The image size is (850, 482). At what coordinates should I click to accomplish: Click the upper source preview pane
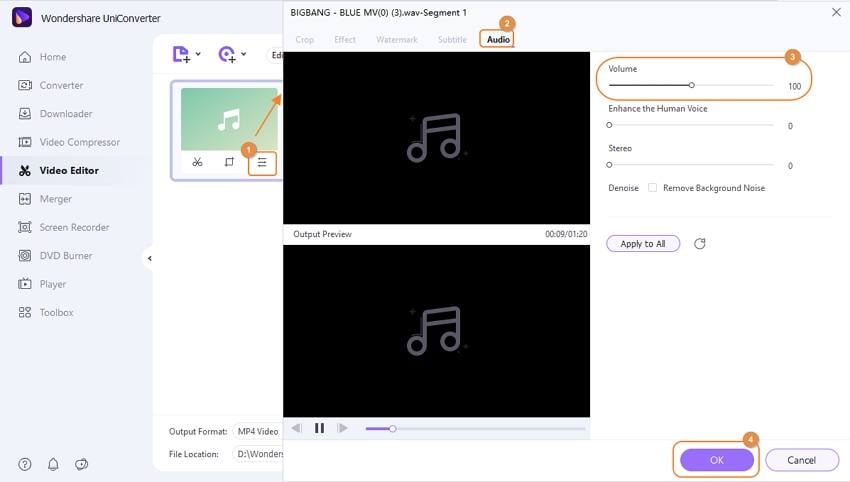click(x=436, y=138)
